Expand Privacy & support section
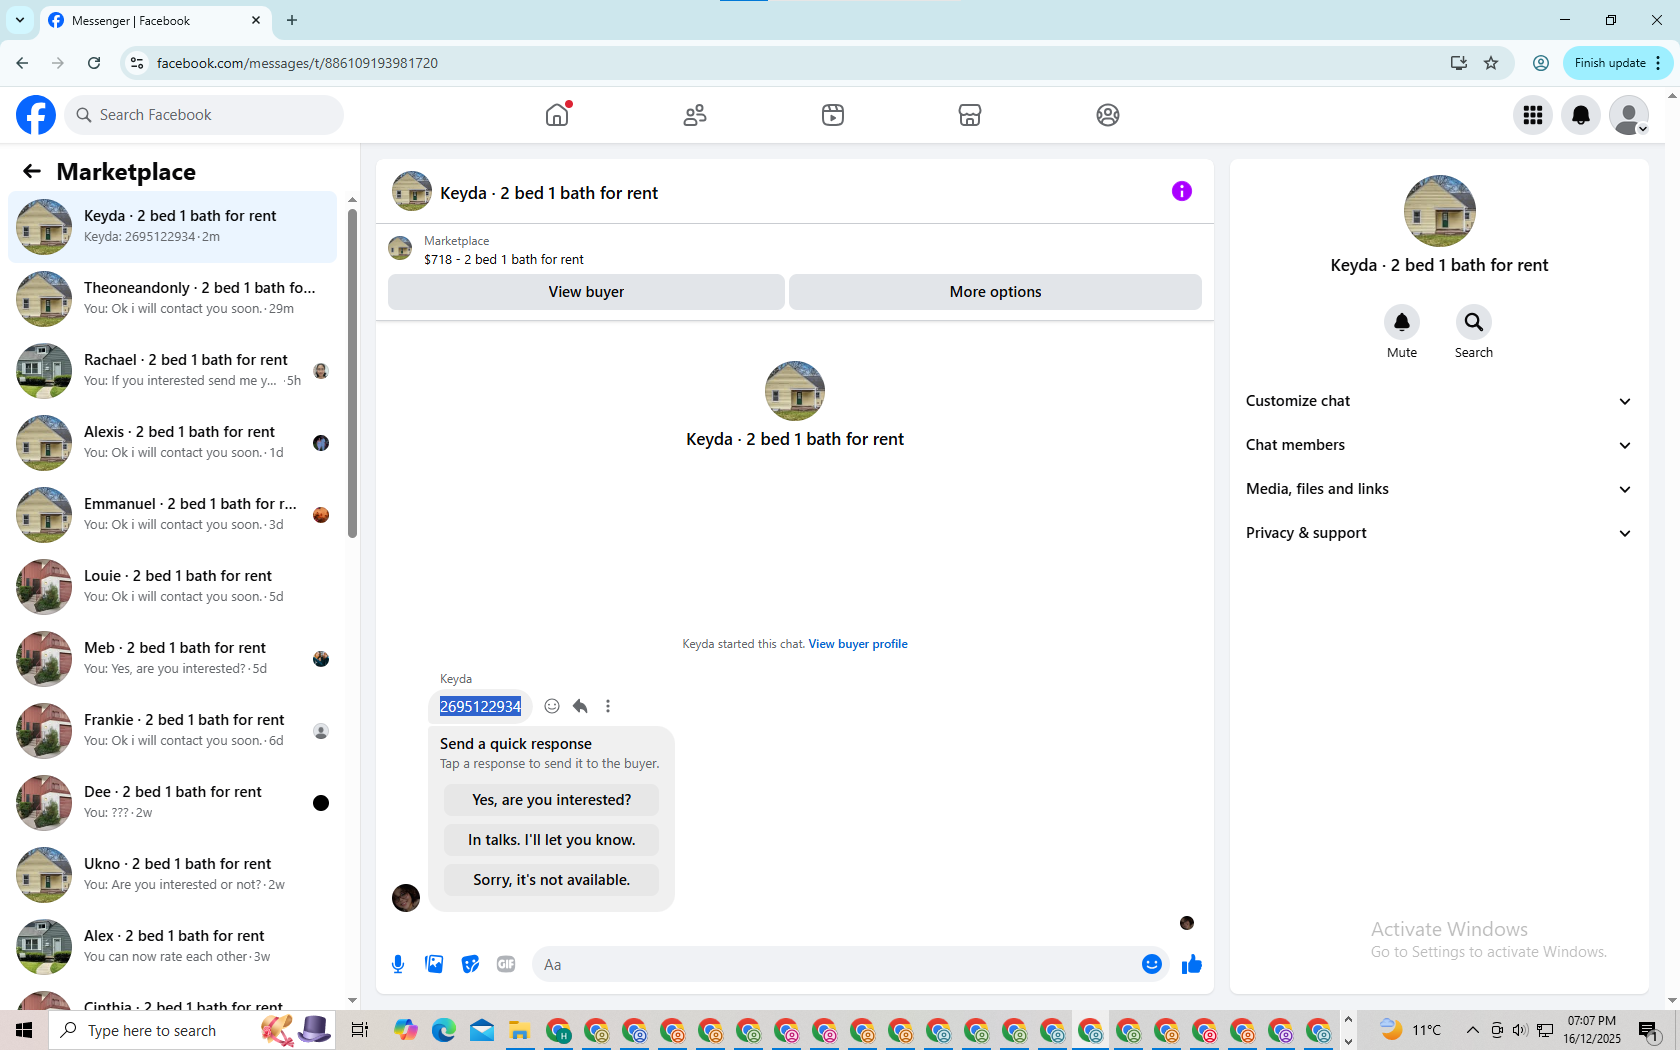The width and height of the screenshot is (1680, 1050). (1439, 533)
